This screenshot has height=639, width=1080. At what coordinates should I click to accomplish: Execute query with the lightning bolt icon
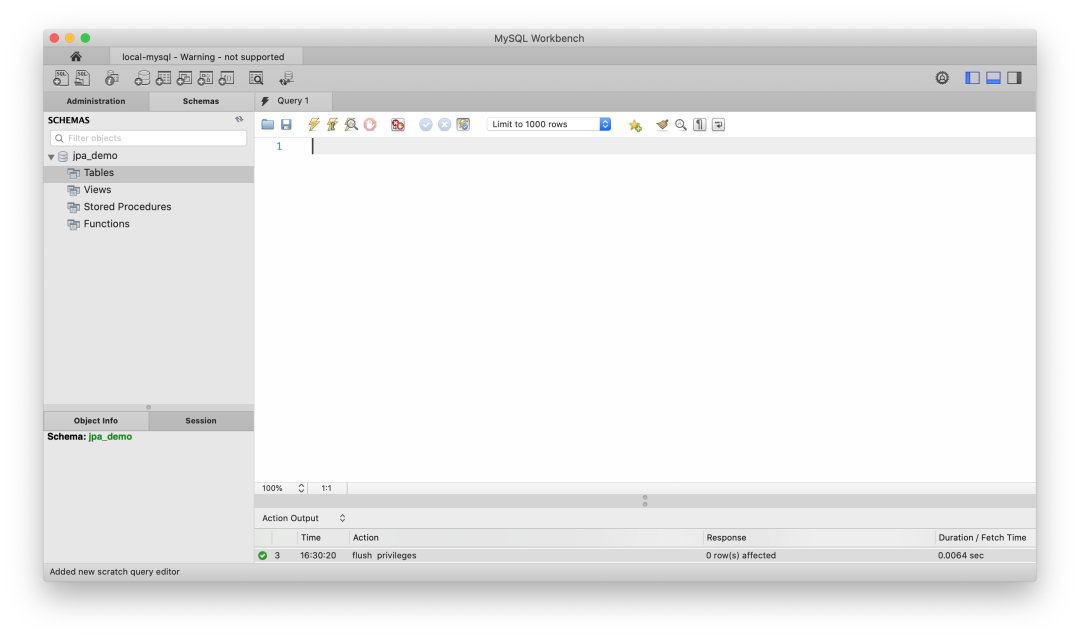[313, 124]
